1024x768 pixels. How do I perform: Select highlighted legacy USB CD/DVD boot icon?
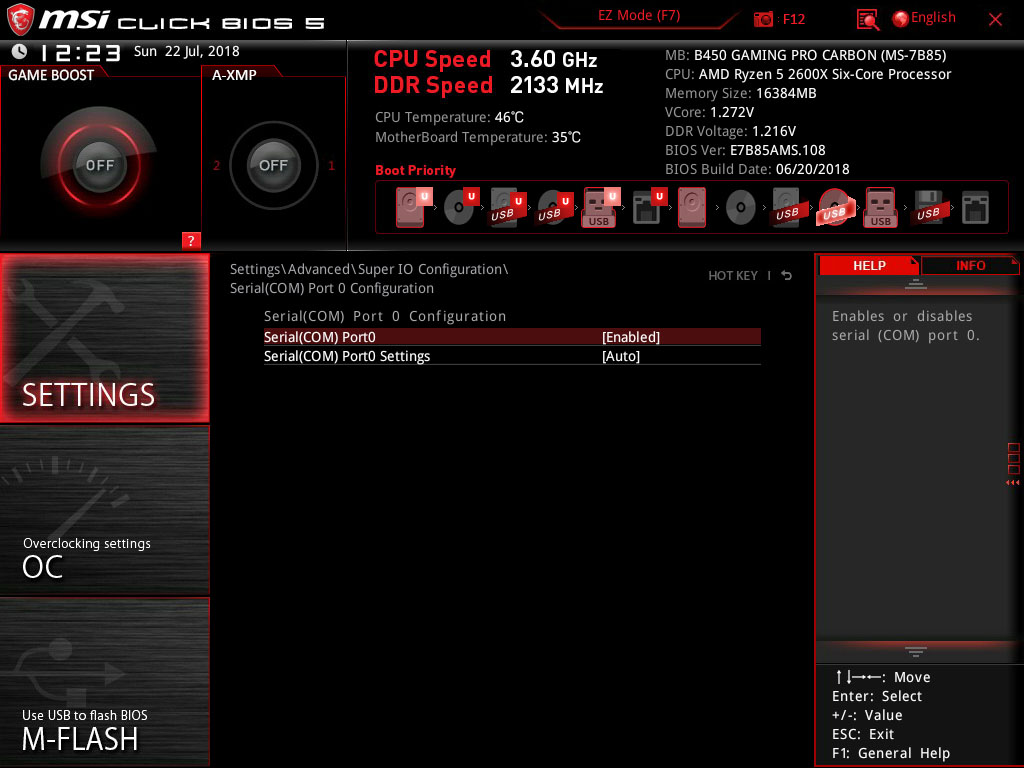(x=835, y=207)
